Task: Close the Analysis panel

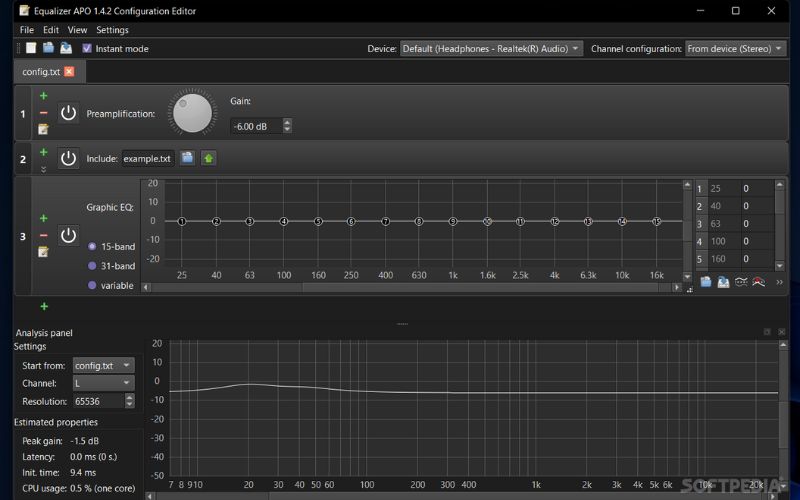Action: [781, 332]
